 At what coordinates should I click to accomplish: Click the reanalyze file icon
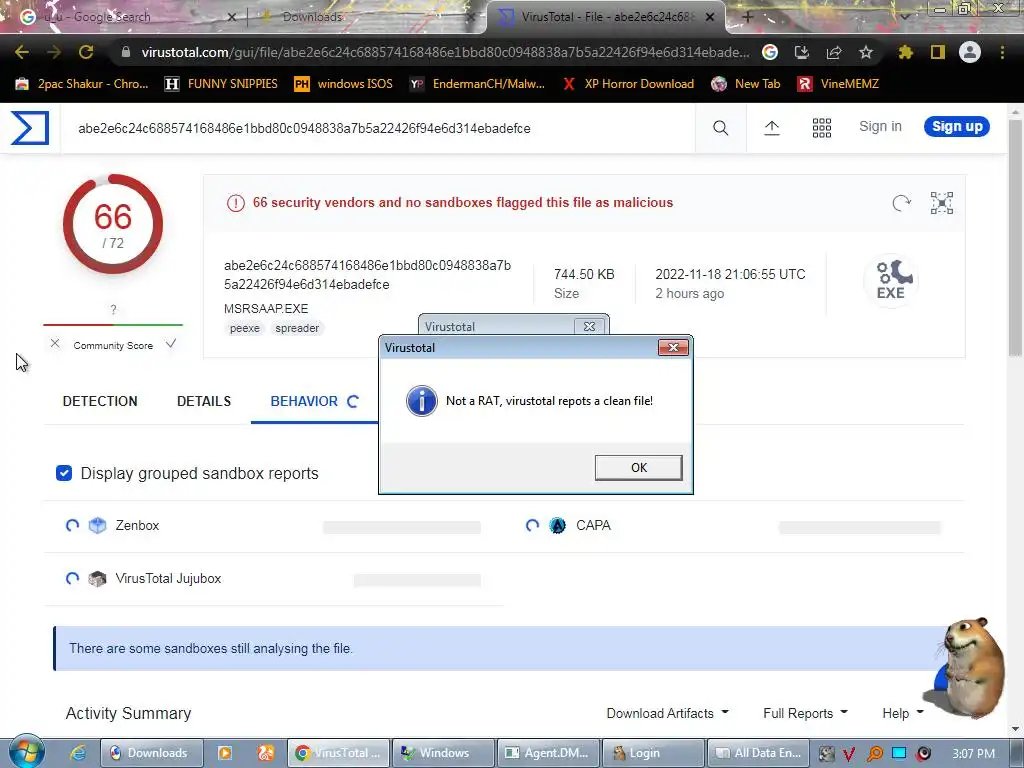(901, 203)
